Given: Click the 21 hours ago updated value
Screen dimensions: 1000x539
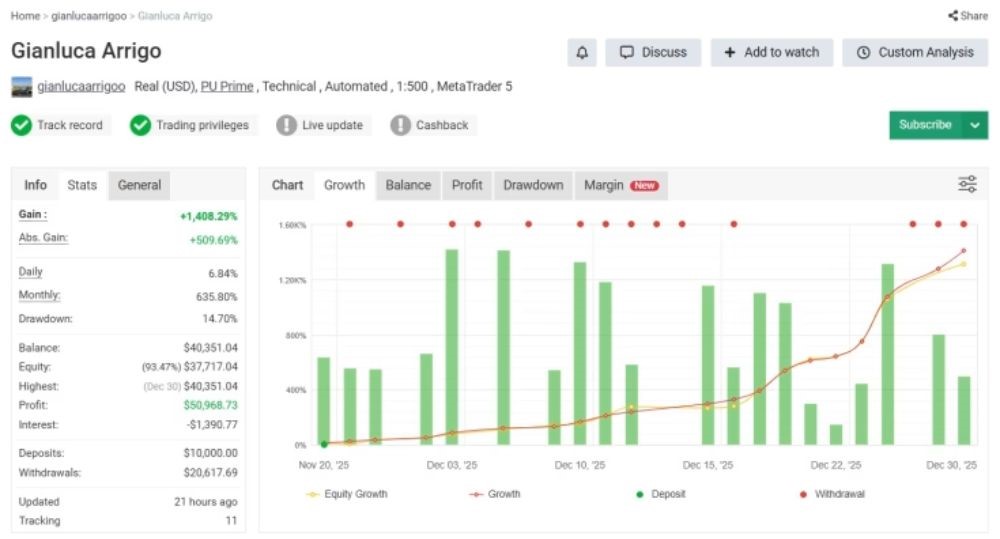Looking at the screenshot, I should pyautogui.click(x=205, y=502).
